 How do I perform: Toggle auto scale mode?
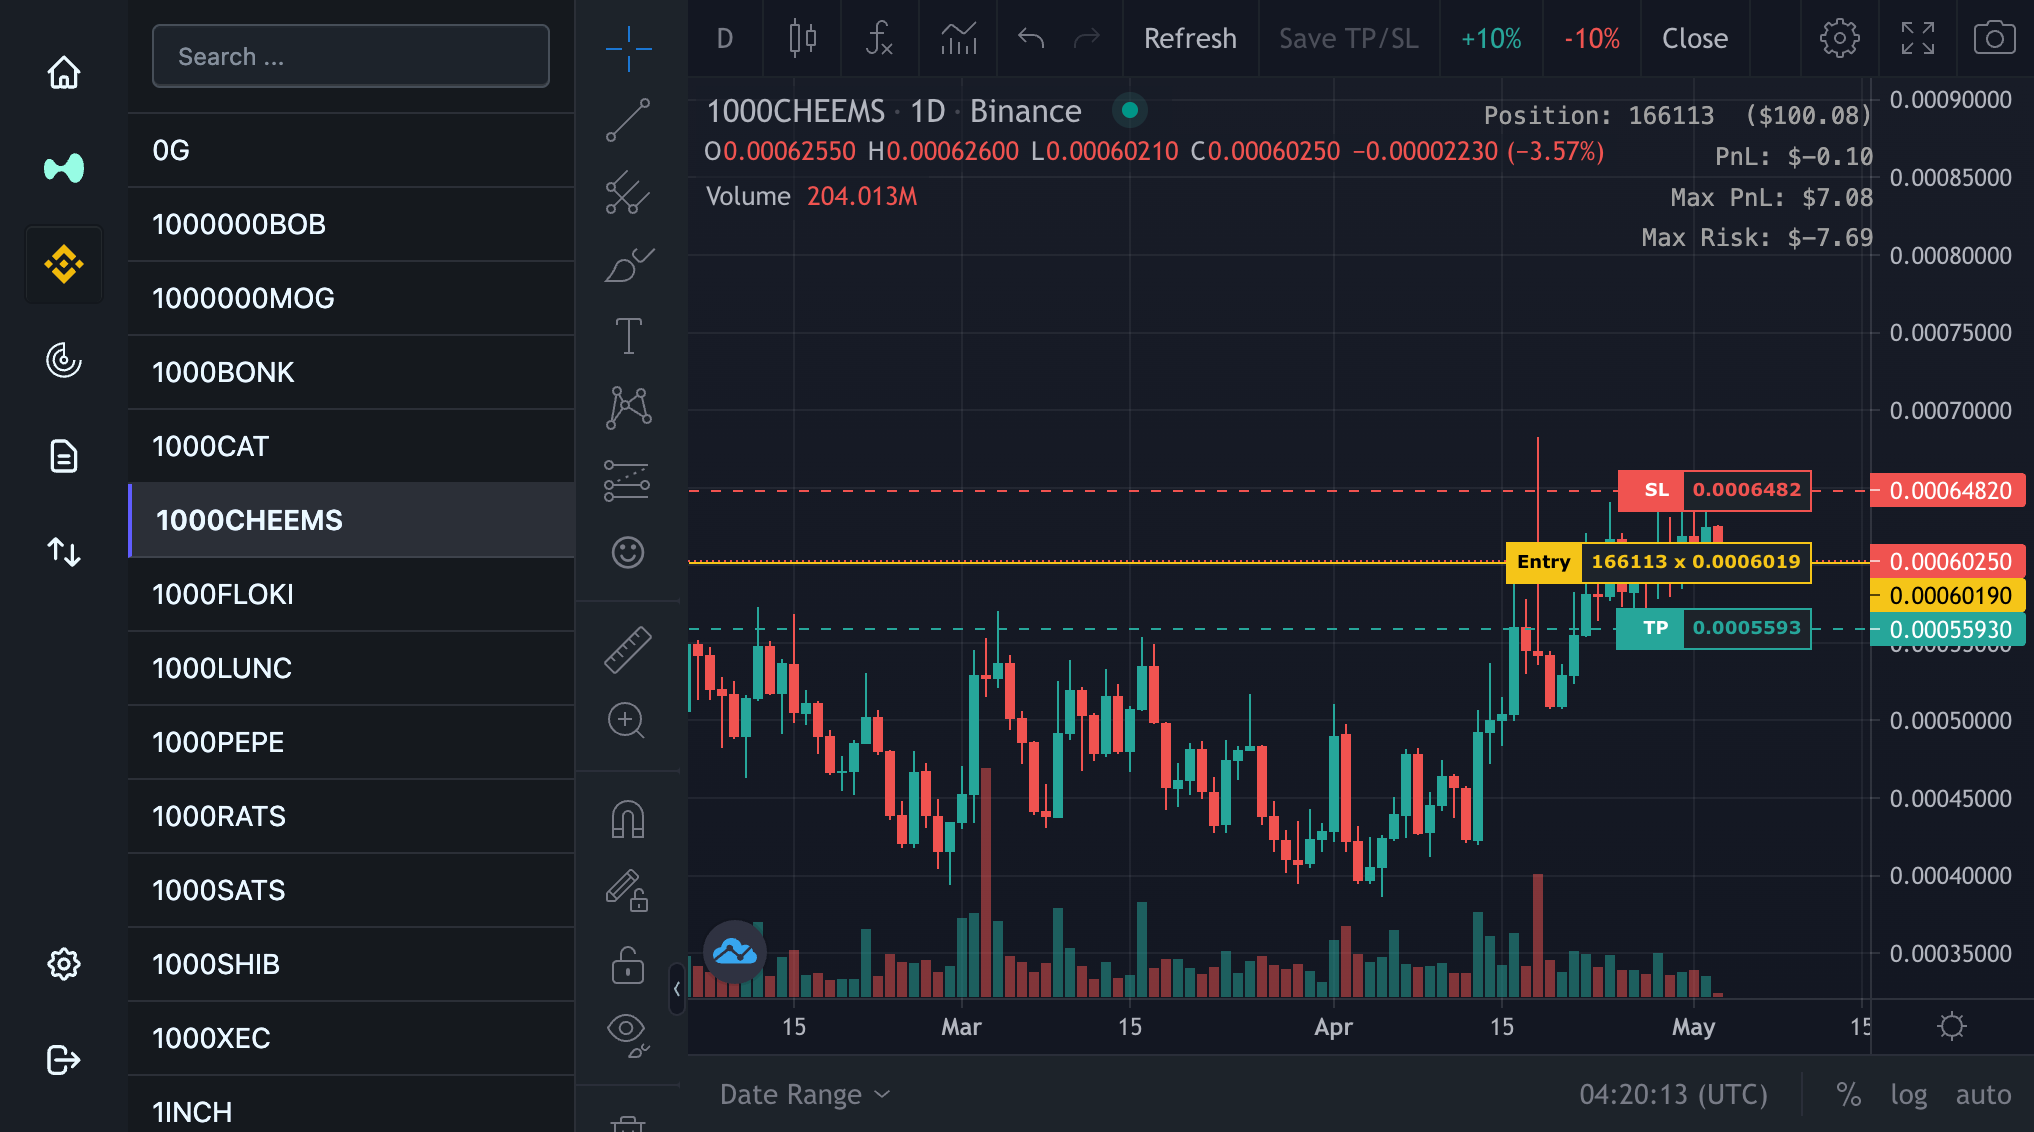point(1983,1094)
